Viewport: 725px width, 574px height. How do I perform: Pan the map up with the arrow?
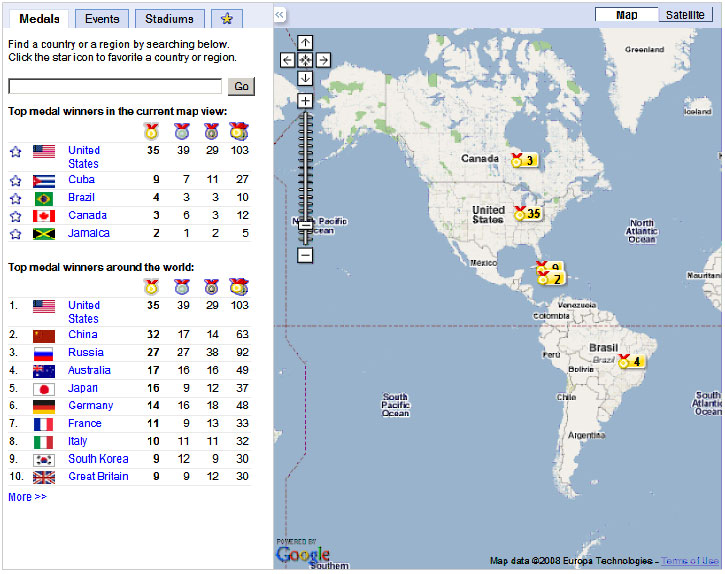305,43
